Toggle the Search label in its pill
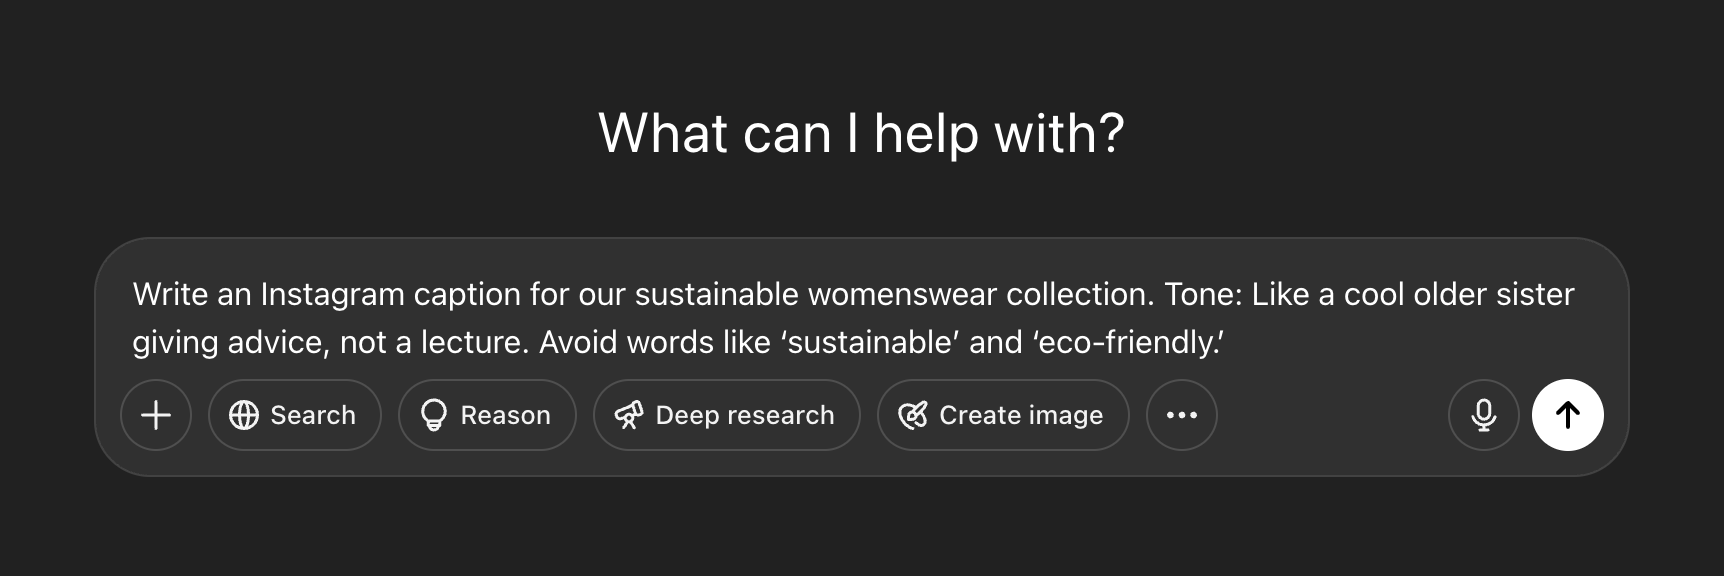Screen dimensions: 1724x576 313,415
